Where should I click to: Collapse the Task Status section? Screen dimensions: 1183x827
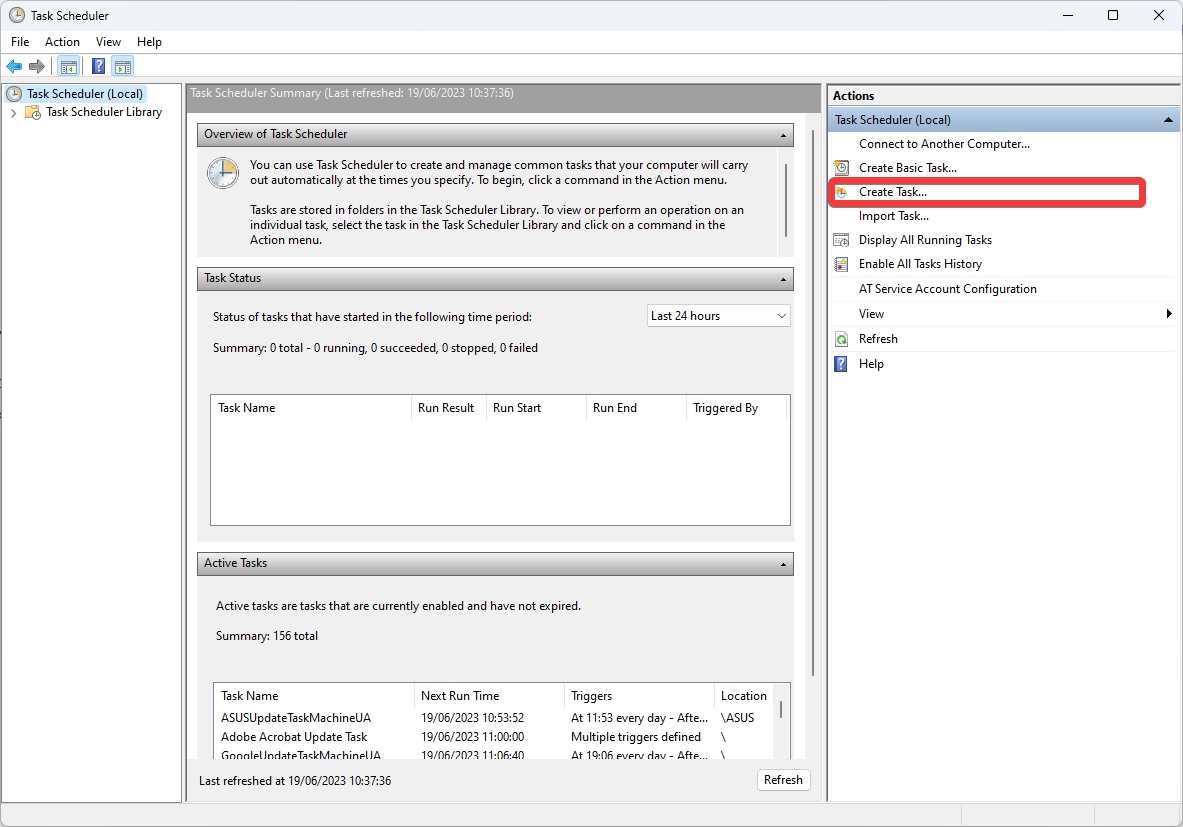783,279
